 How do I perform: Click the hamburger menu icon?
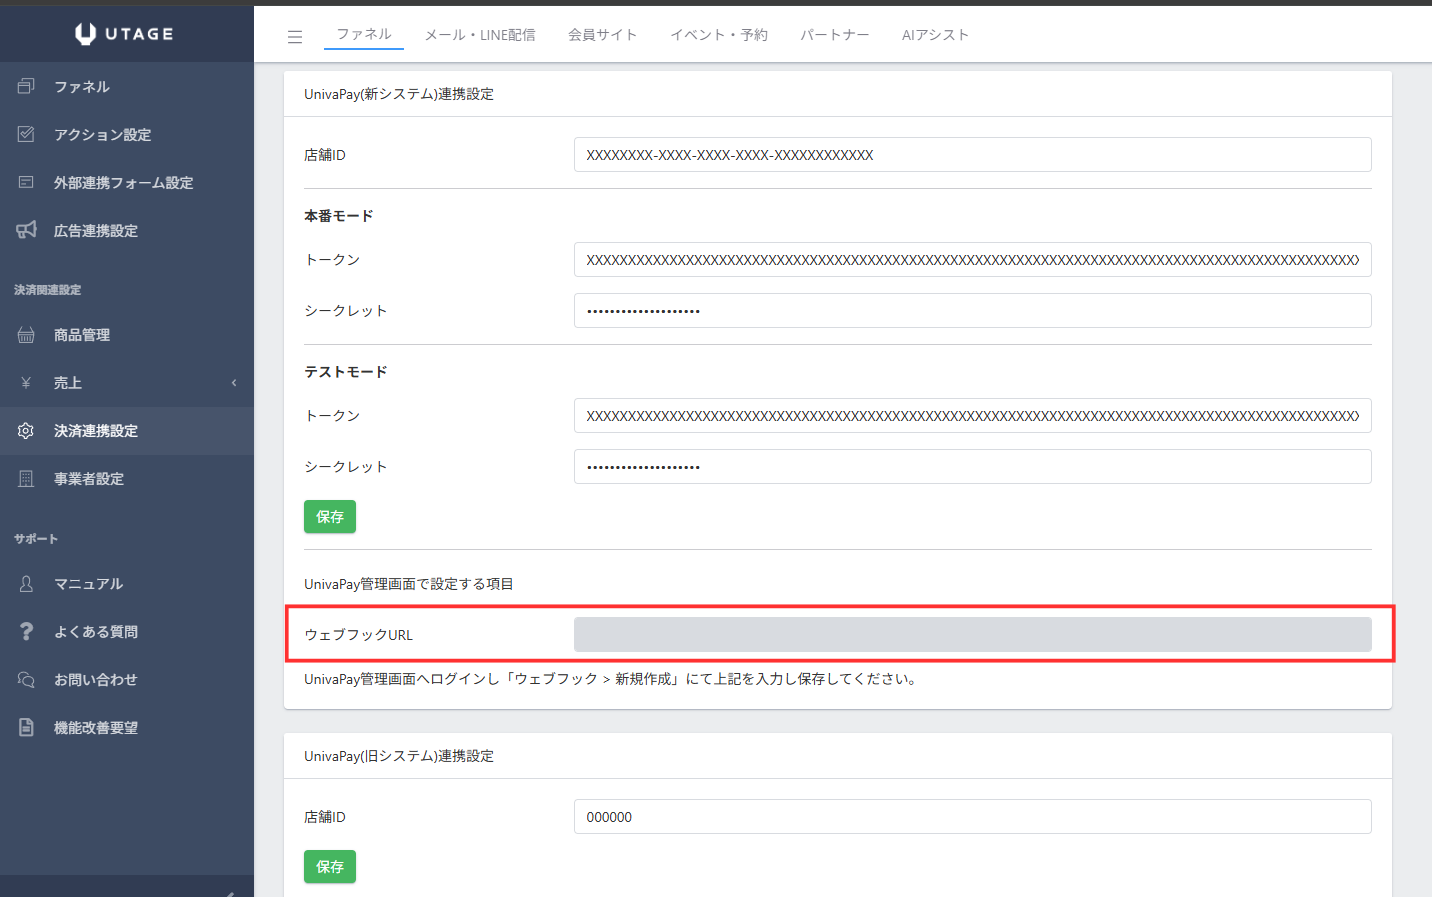click(295, 36)
